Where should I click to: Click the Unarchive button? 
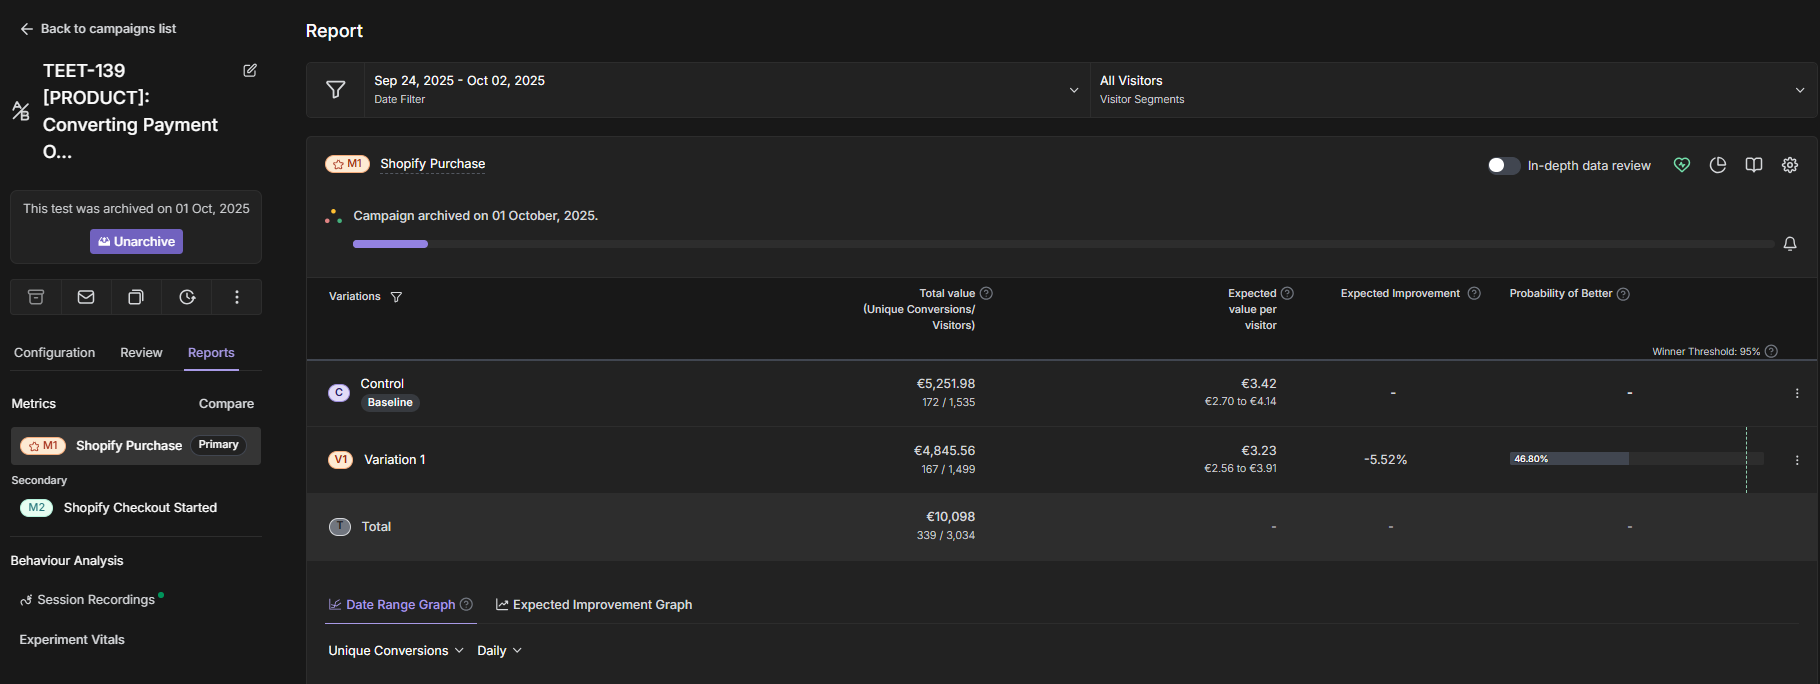(x=136, y=241)
